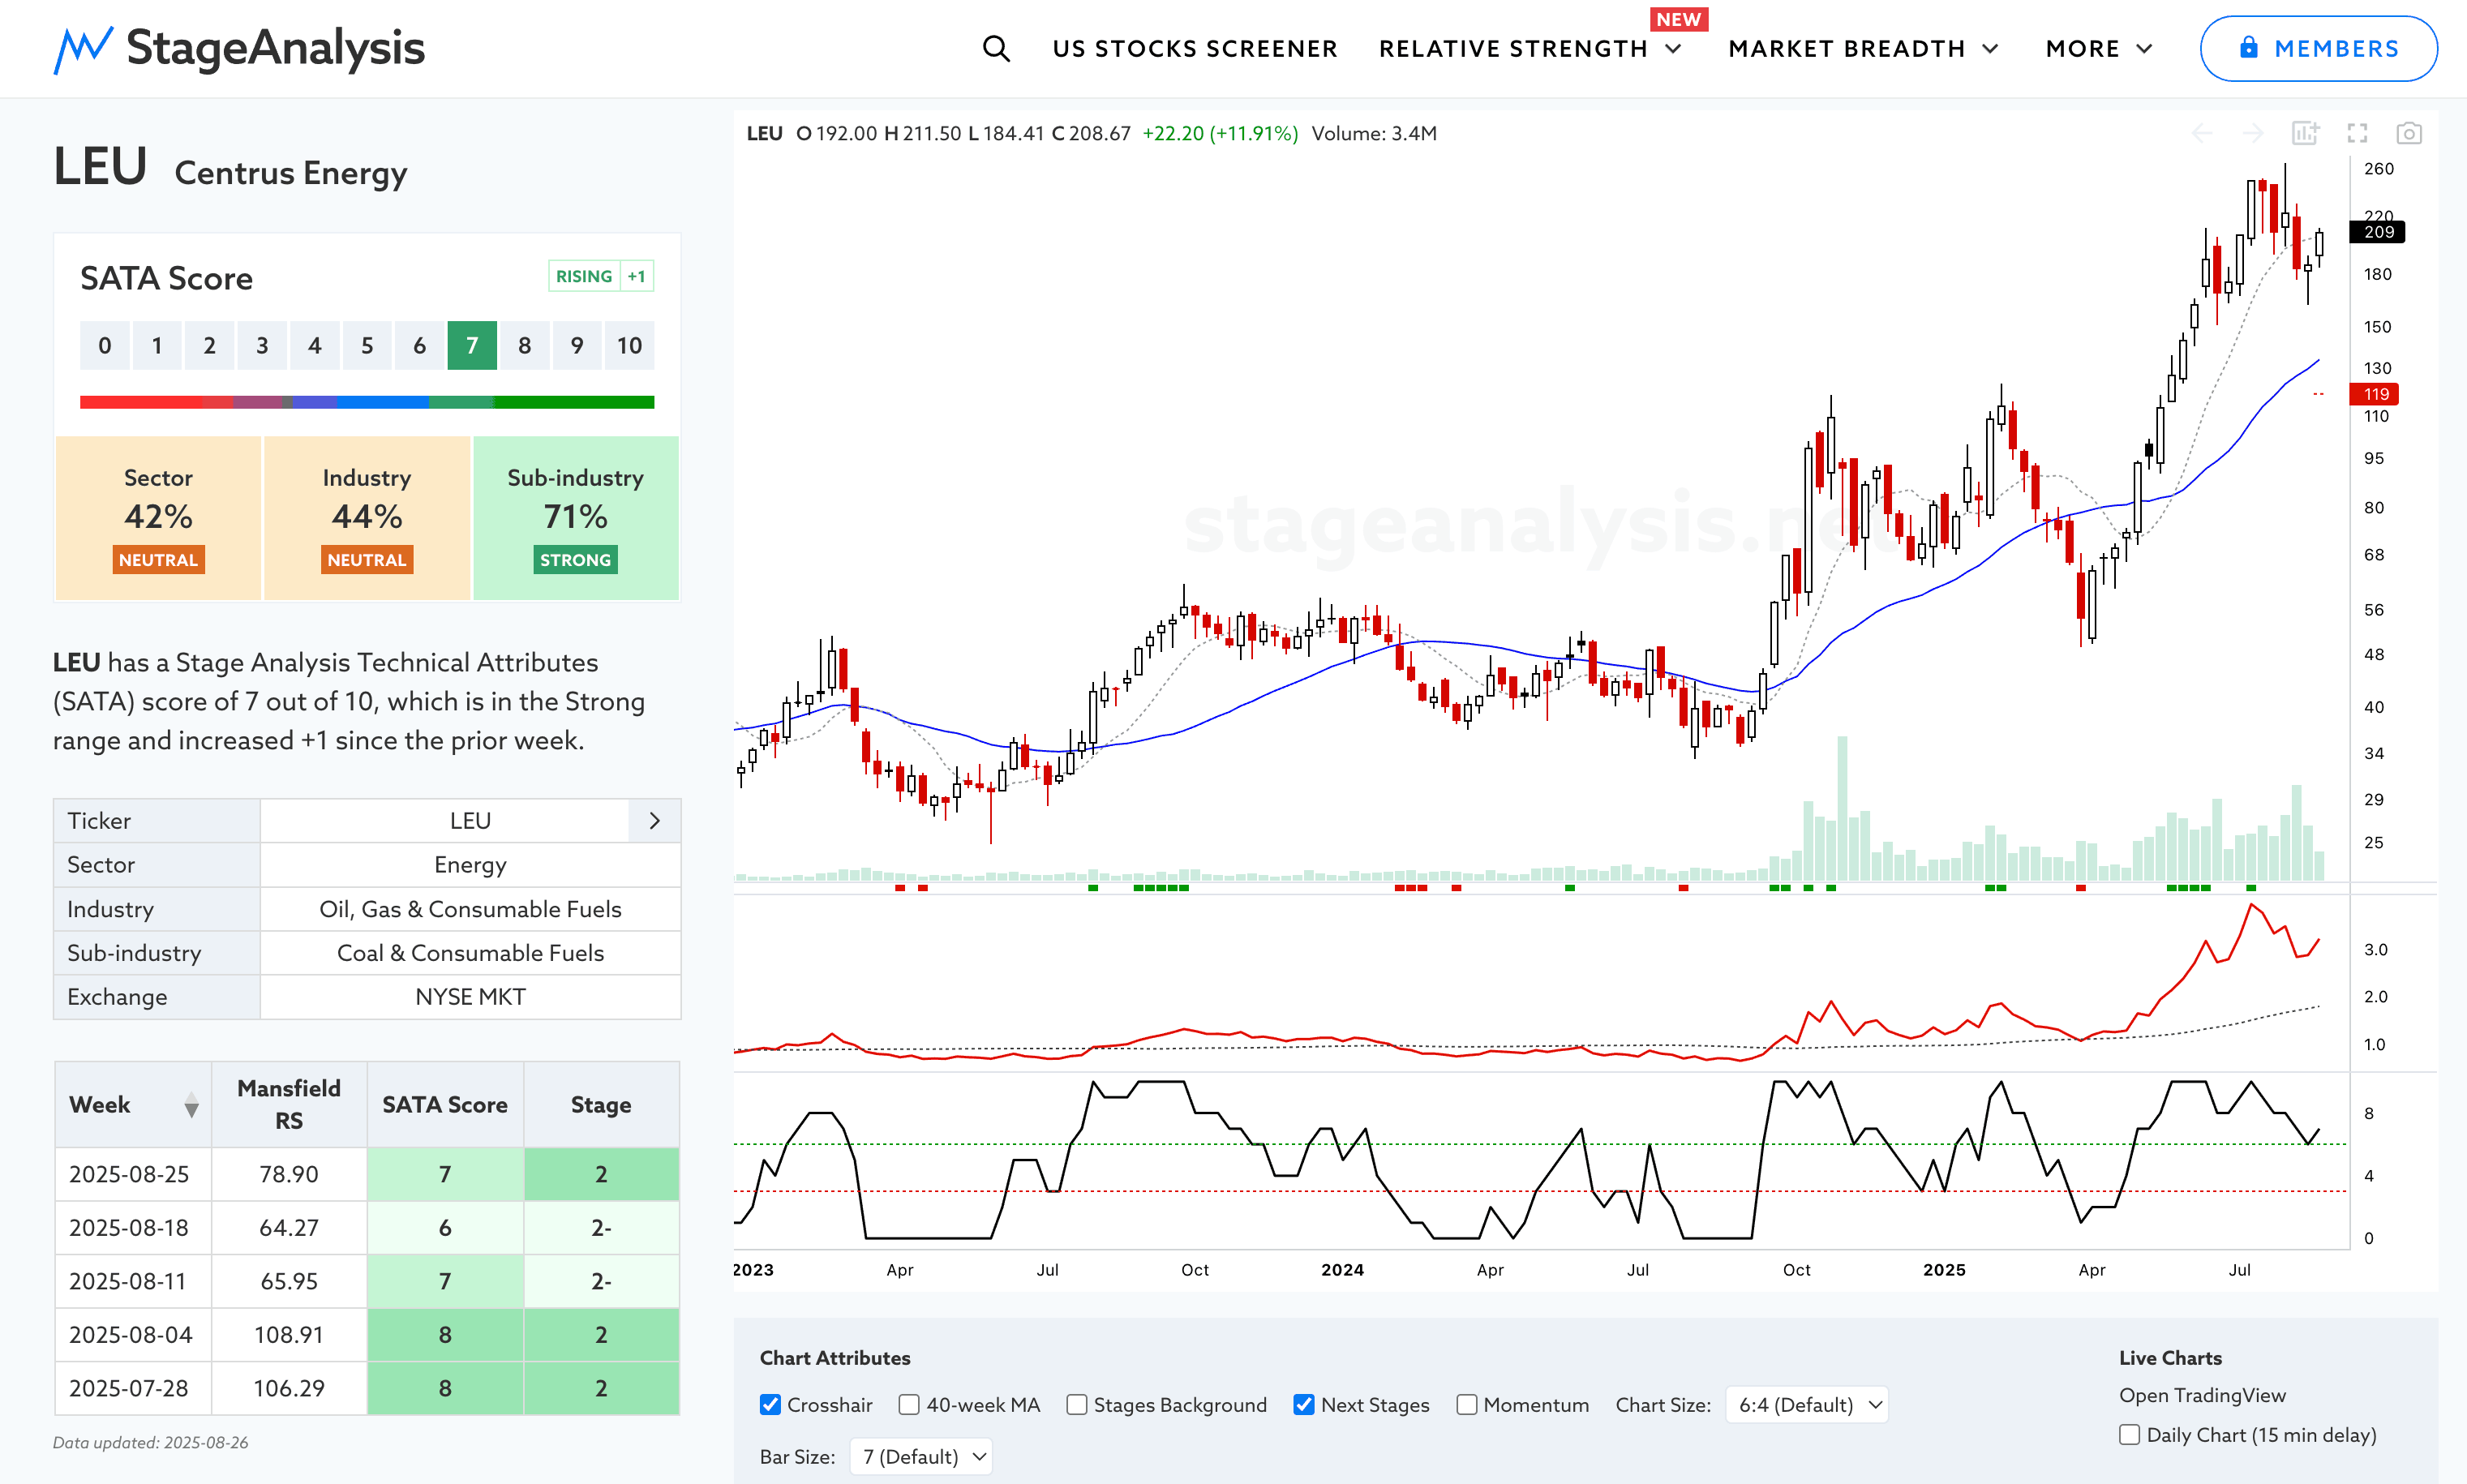Click the SATA Score column header

[445, 1105]
